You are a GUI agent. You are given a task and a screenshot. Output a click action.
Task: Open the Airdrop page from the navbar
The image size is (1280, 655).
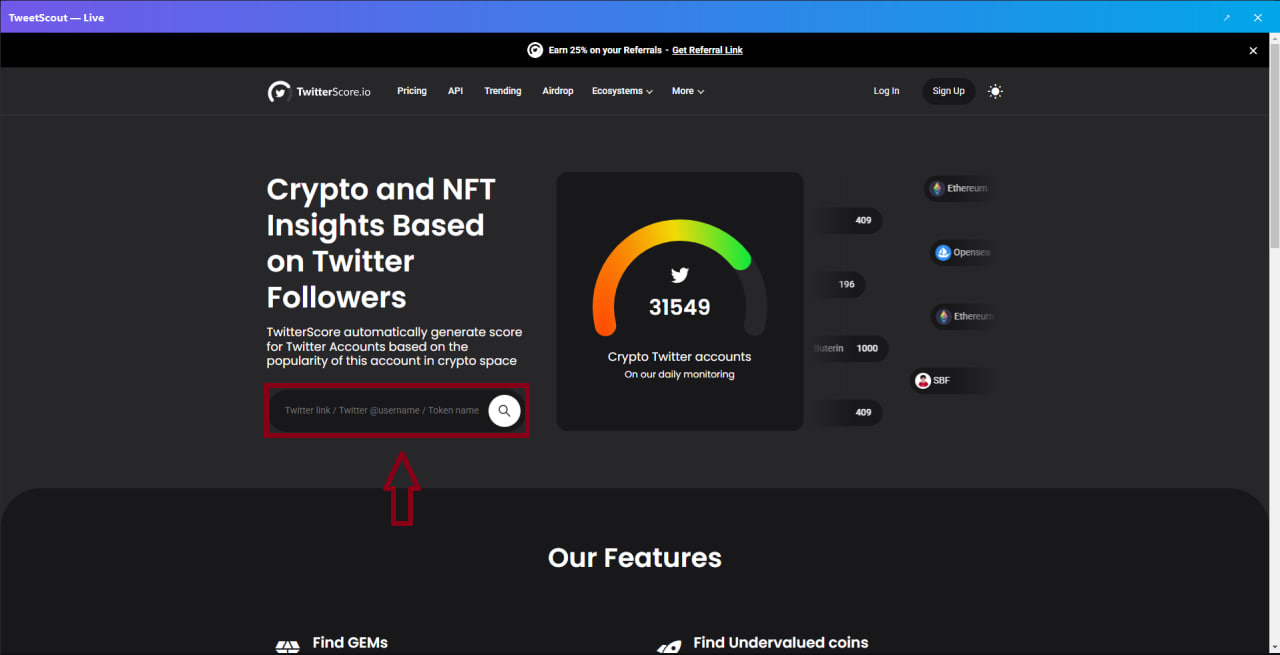coord(558,91)
